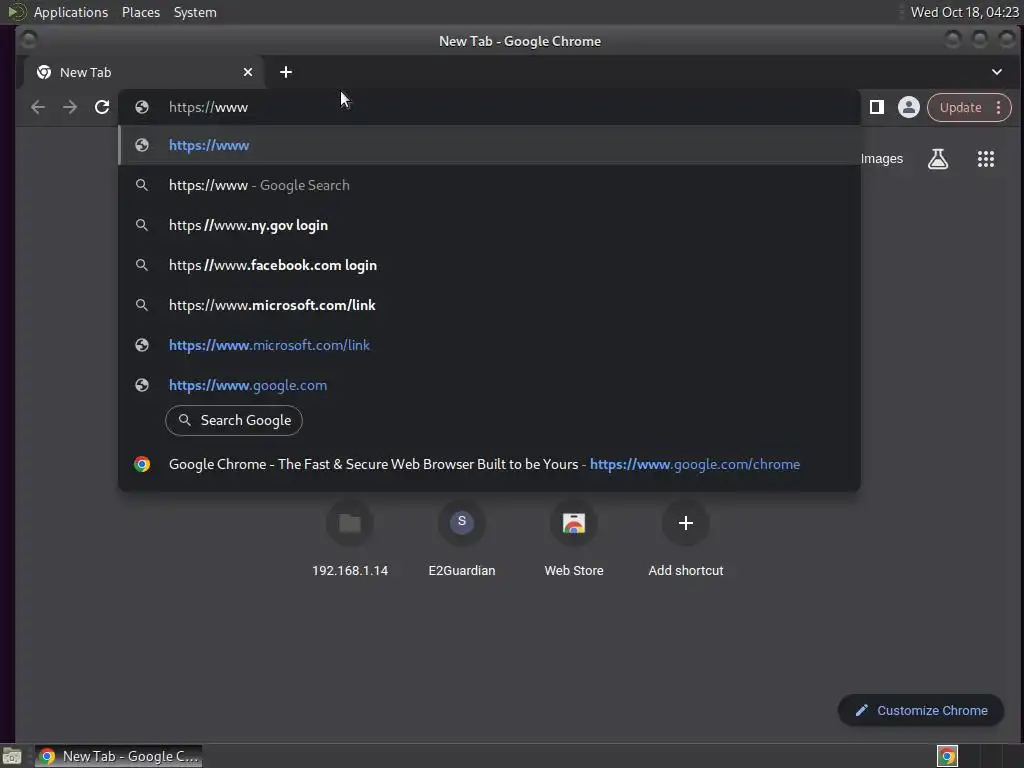Open the Images link

point(882,159)
